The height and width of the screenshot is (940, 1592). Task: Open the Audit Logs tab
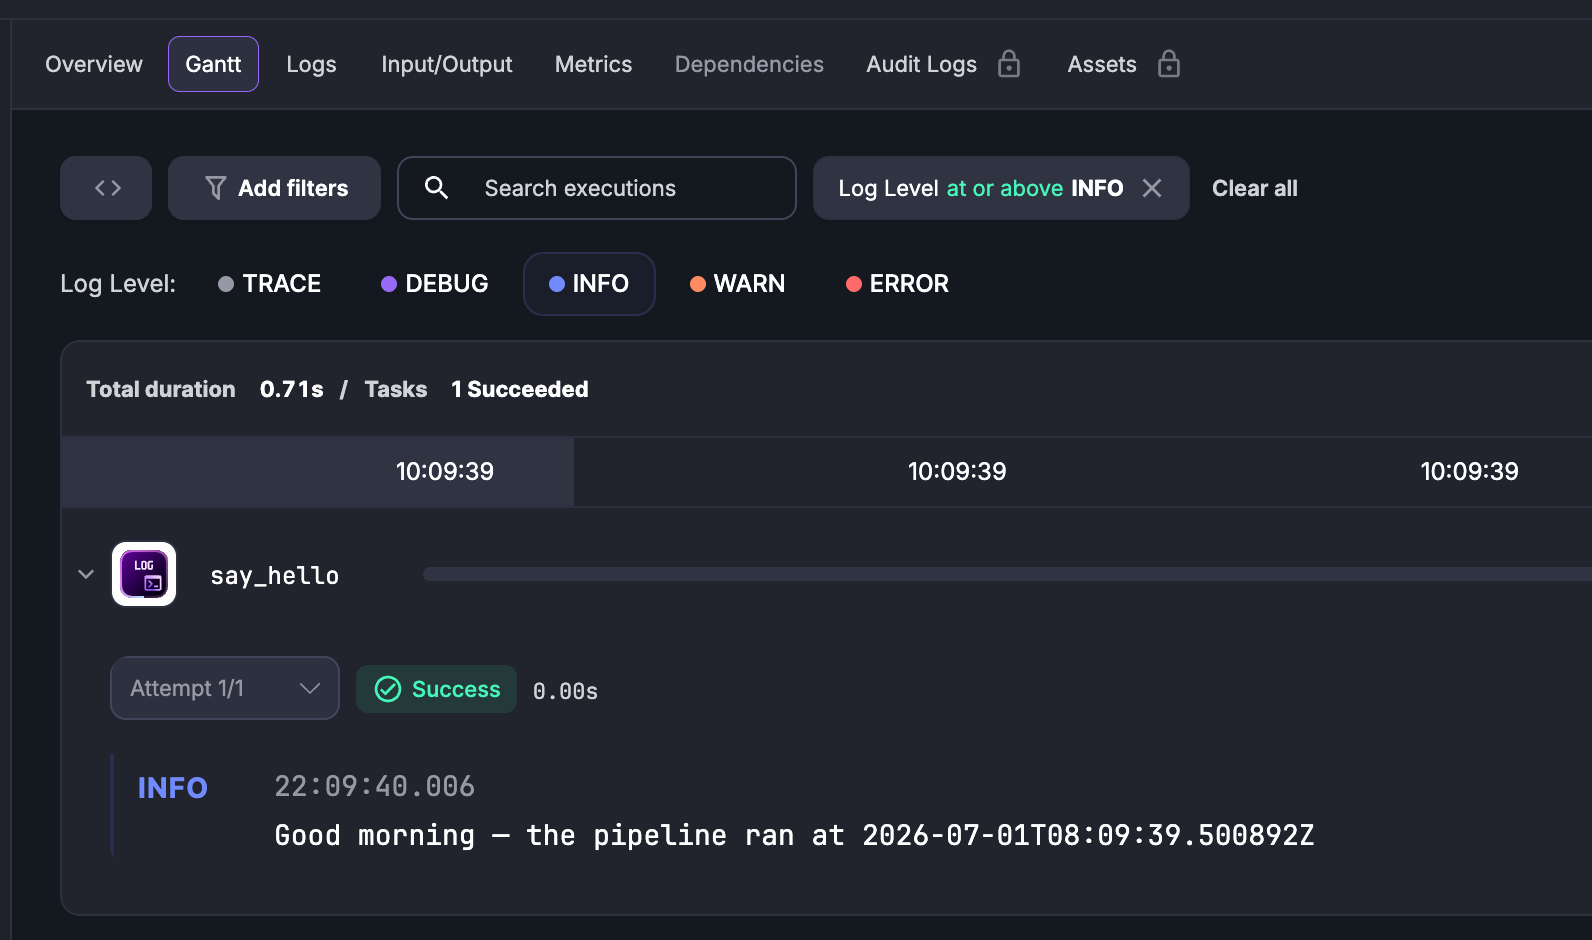click(921, 64)
